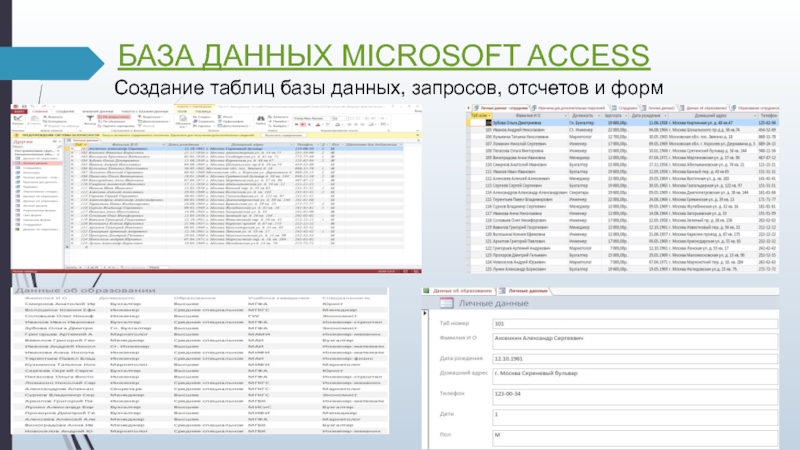This screenshot has width=800, height=450.
Task: Click the Обновить все refresh icon
Action: [x=183, y=119]
